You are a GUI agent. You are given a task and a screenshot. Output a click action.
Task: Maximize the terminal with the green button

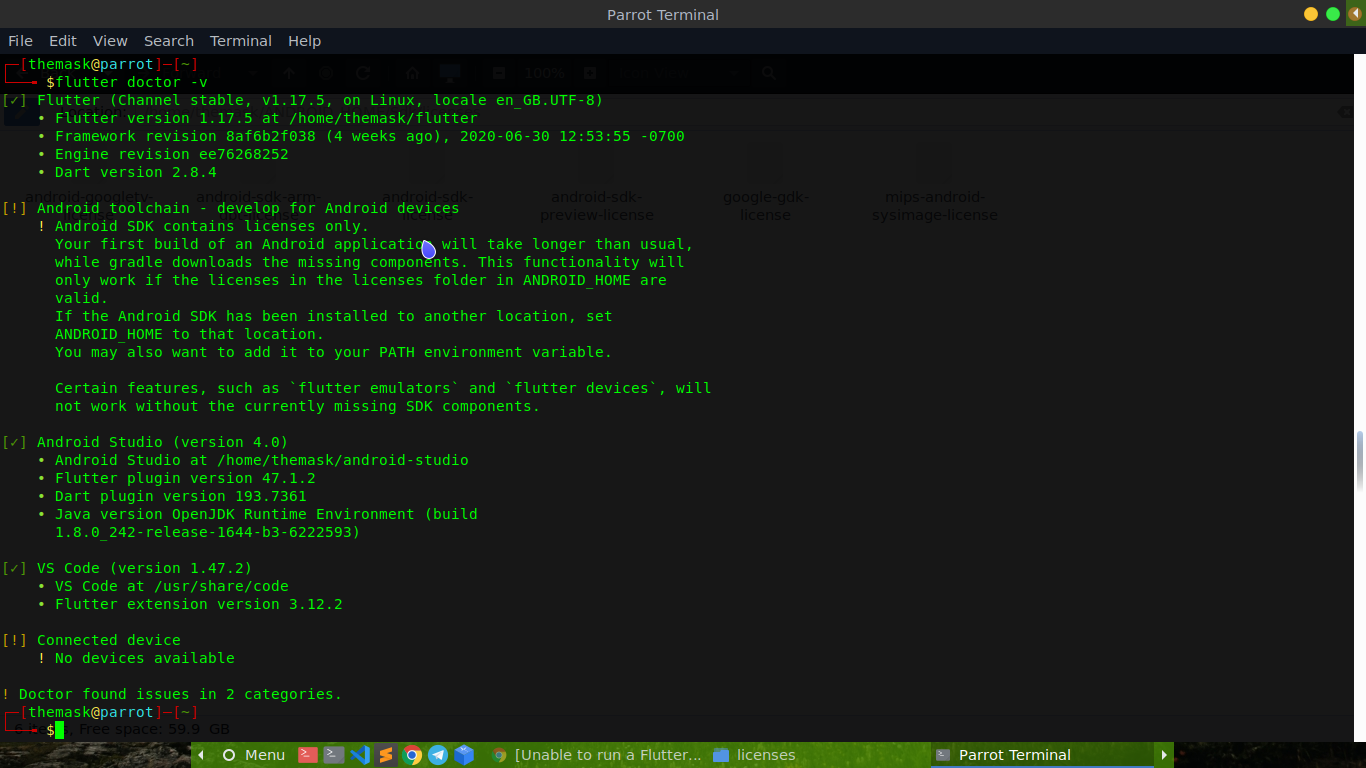coord(1333,14)
